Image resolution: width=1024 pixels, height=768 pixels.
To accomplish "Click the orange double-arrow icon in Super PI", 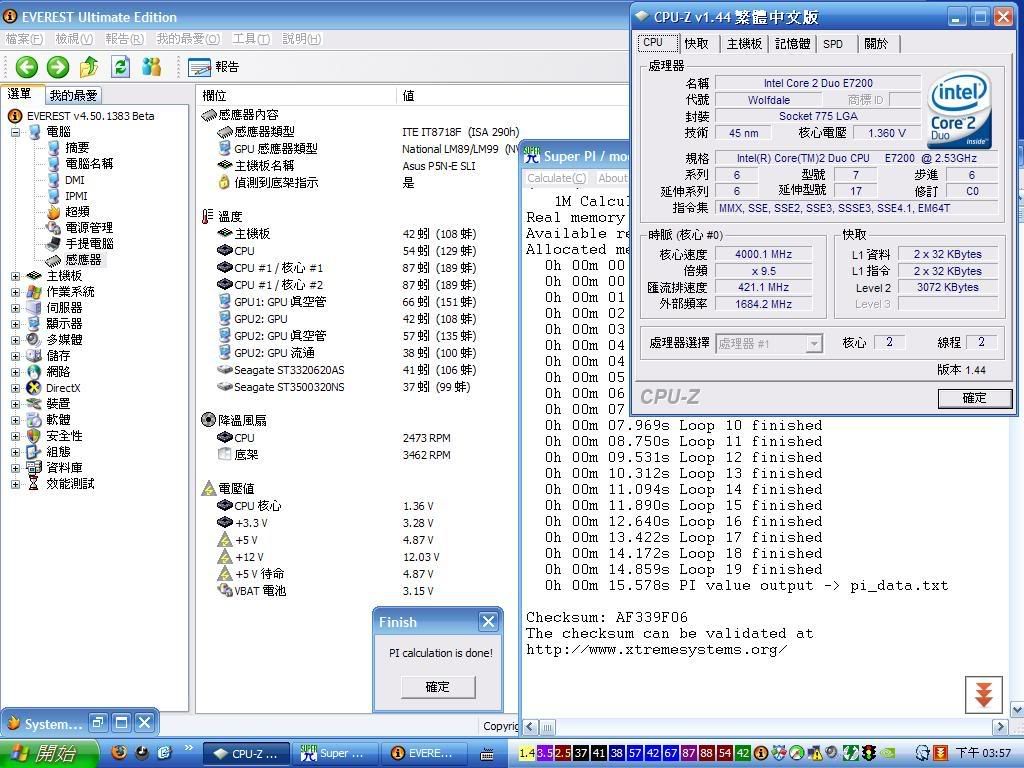I will point(983,695).
